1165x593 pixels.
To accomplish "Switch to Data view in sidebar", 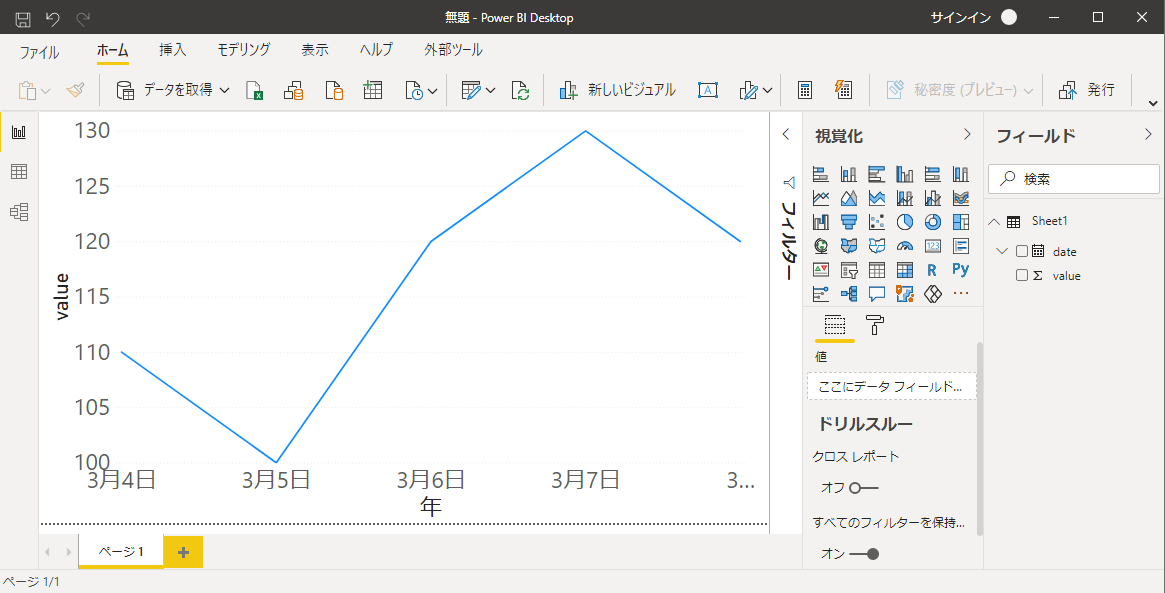I will tap(19, 172).
